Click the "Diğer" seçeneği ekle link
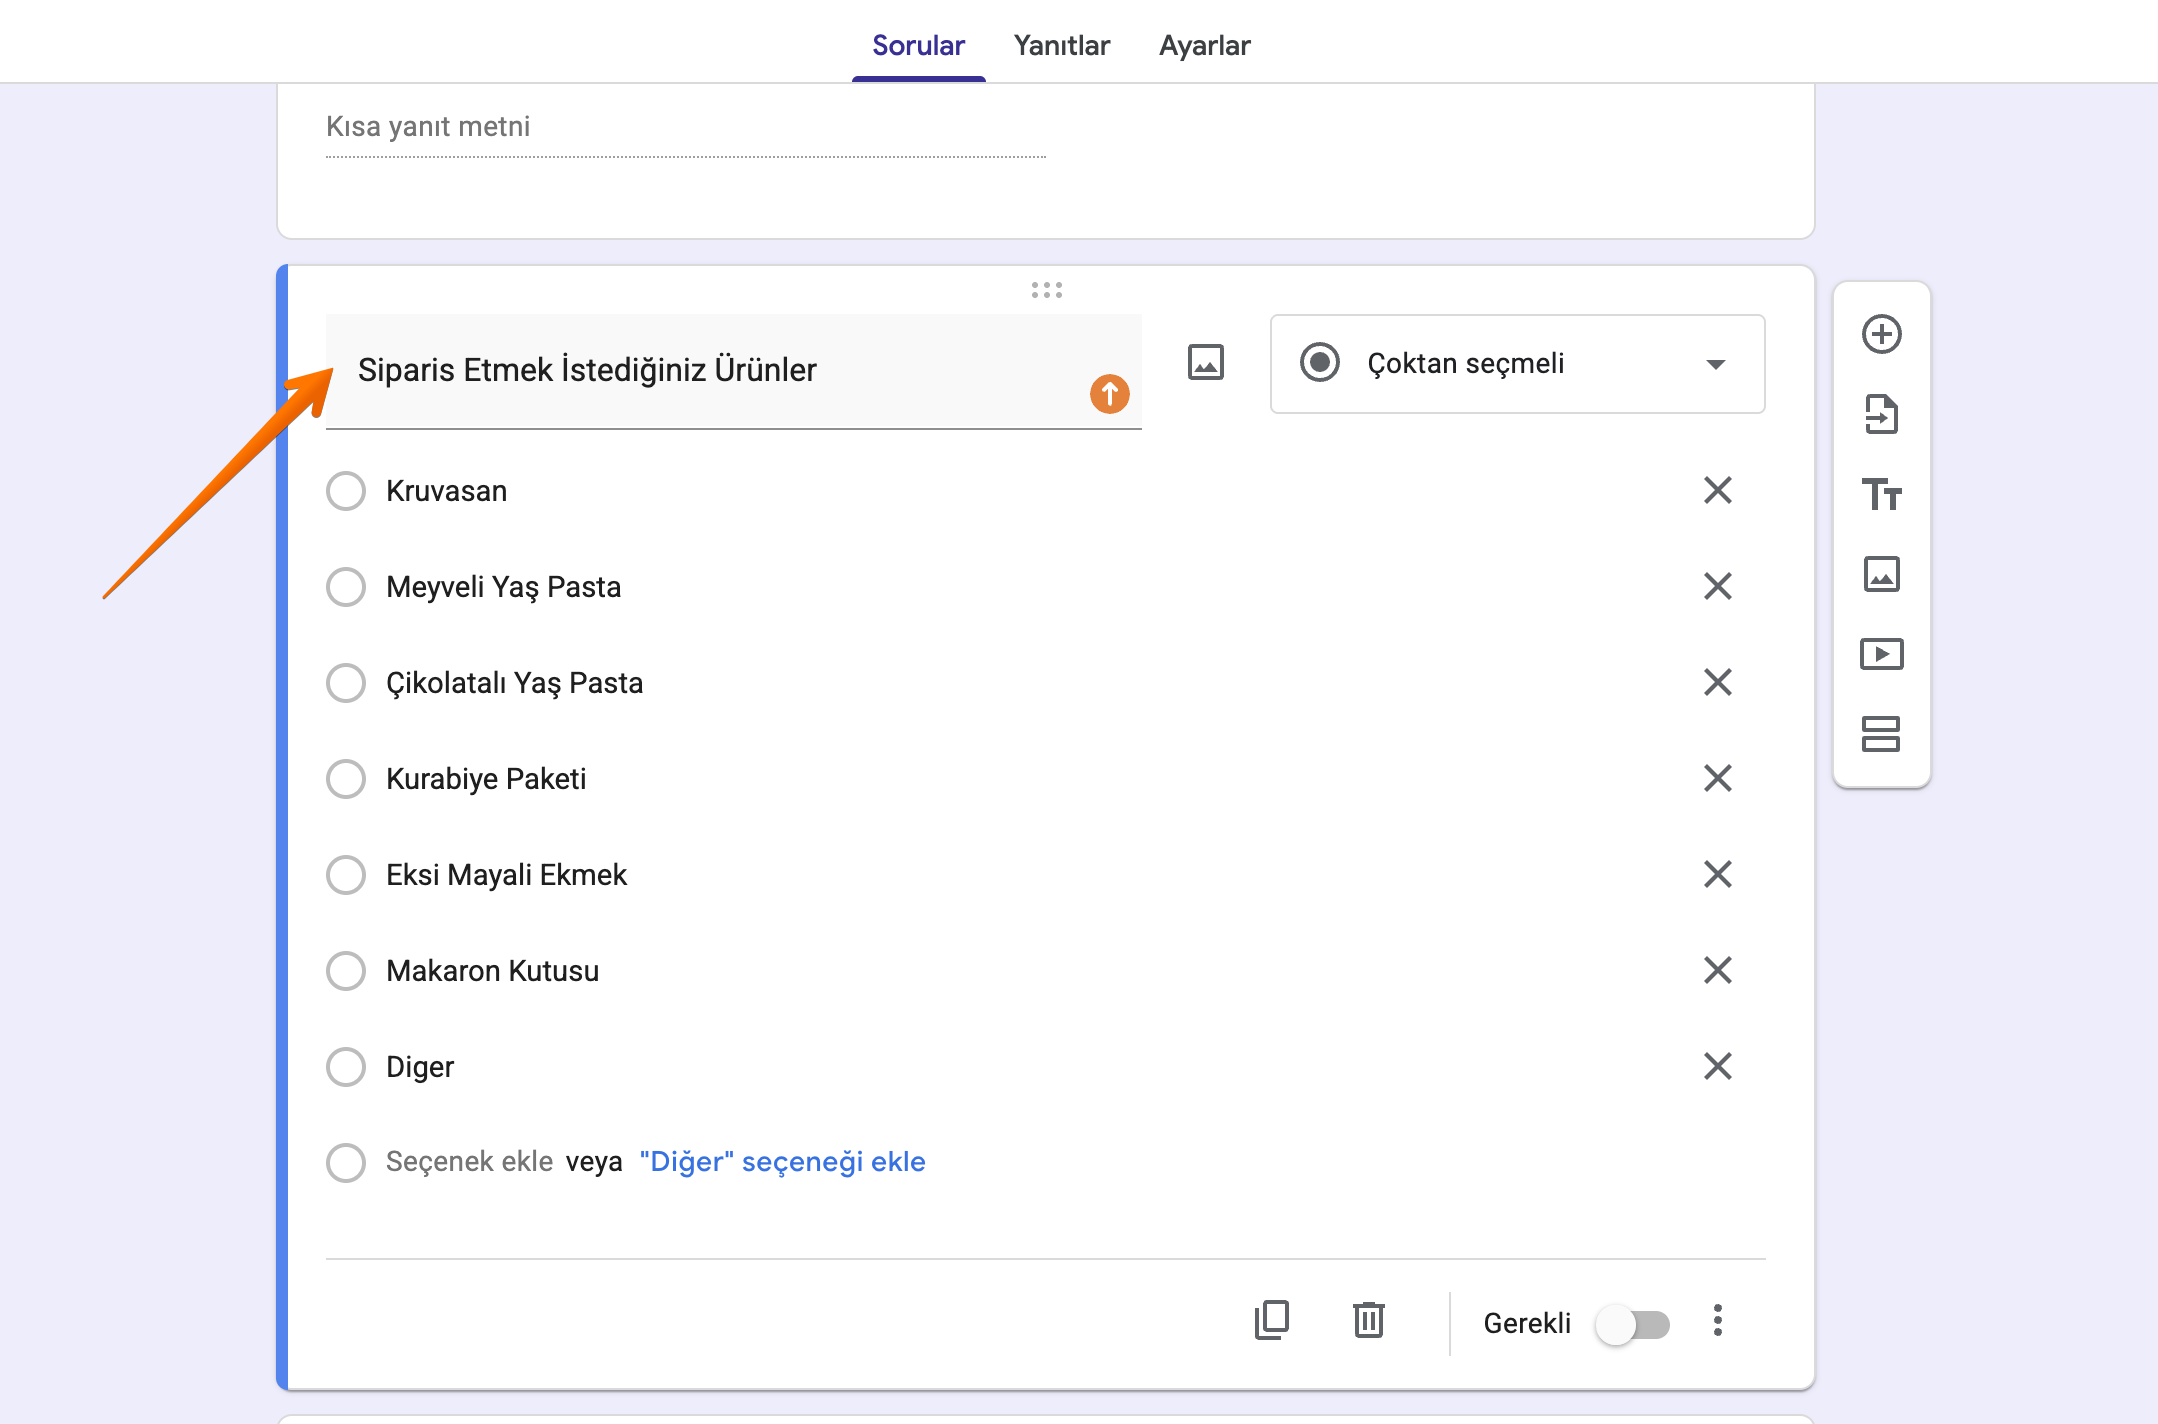The height and width of the screenshot is (1424, 2158). pyautogui.click(x=782, y=1162)
